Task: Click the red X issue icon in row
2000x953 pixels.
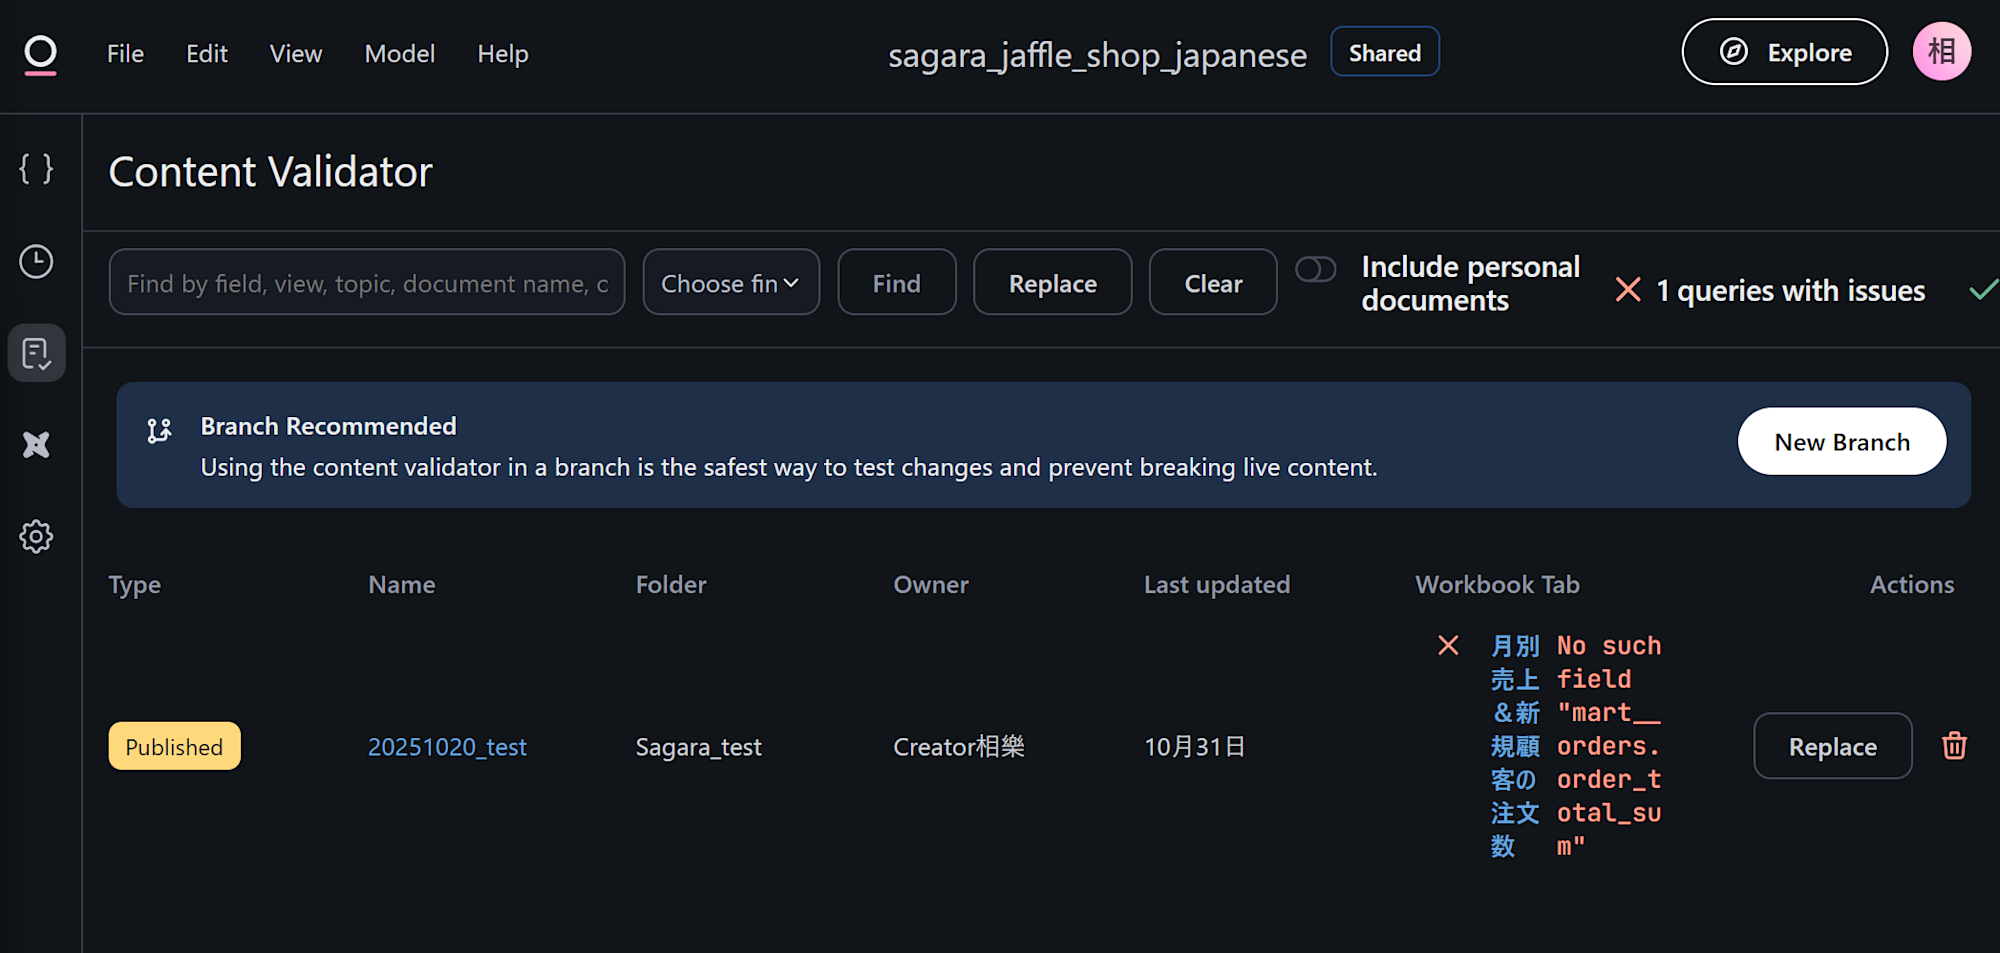Action: (x=1448, y=646)
